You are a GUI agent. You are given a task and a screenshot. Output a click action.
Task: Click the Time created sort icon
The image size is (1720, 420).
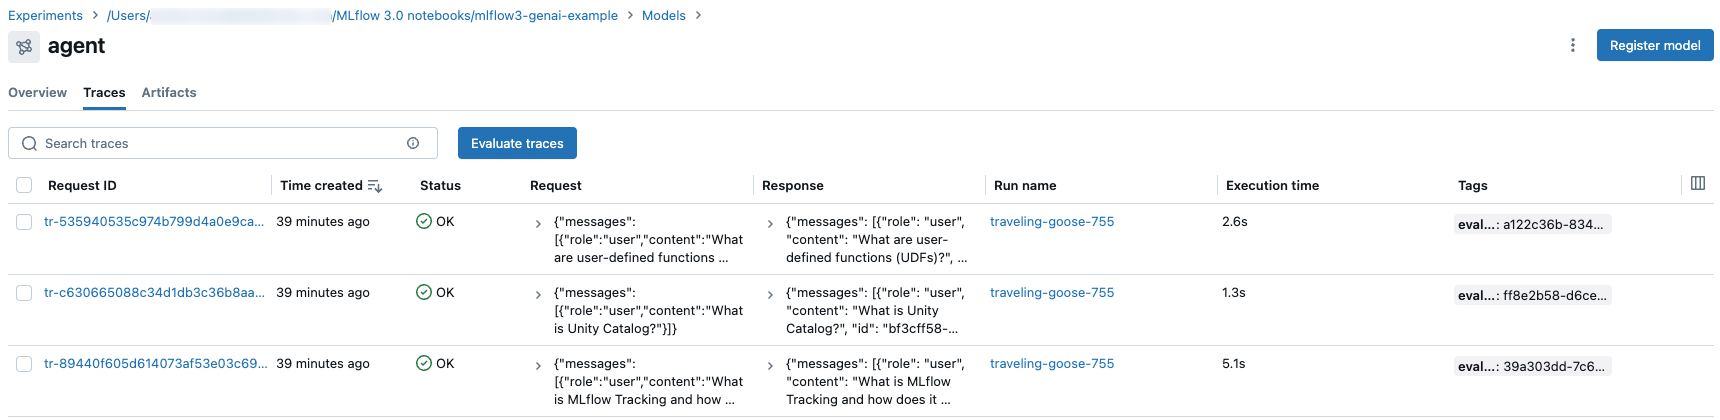[x=375, y=186]
